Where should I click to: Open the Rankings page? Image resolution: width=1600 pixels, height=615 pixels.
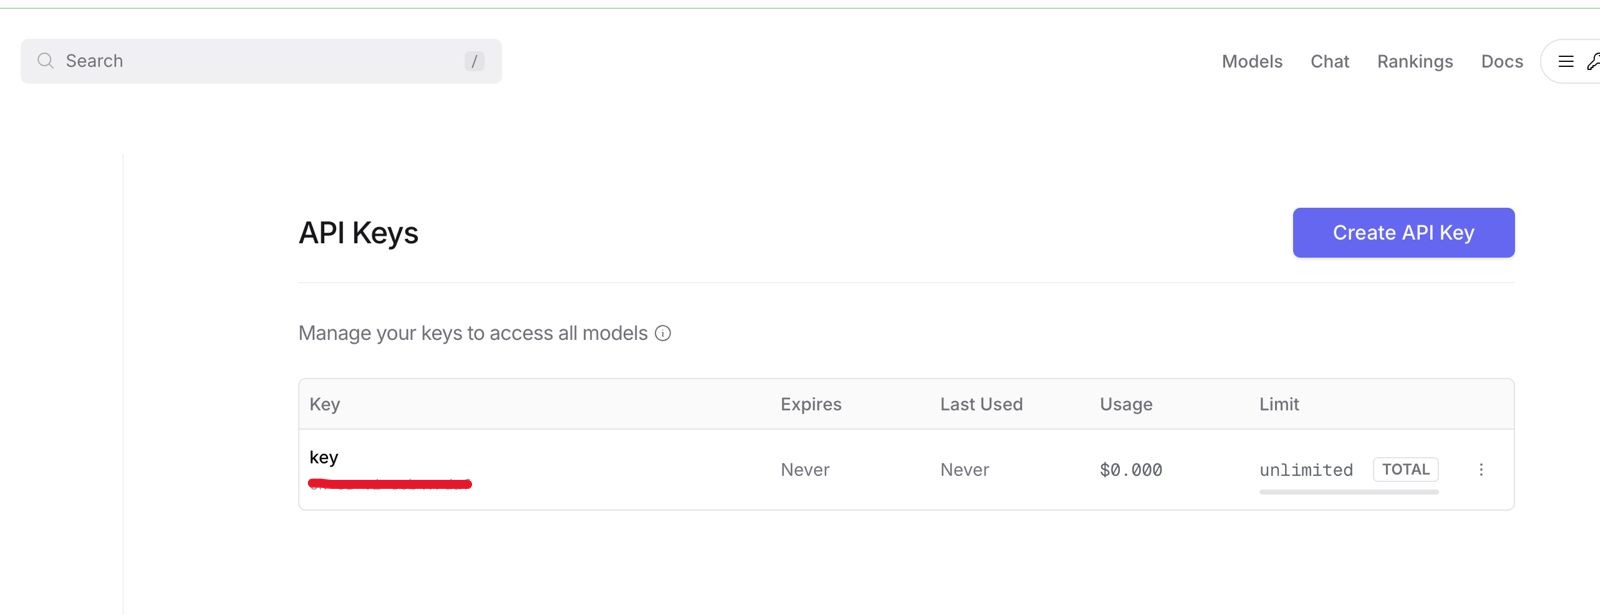click(1415, 61)
